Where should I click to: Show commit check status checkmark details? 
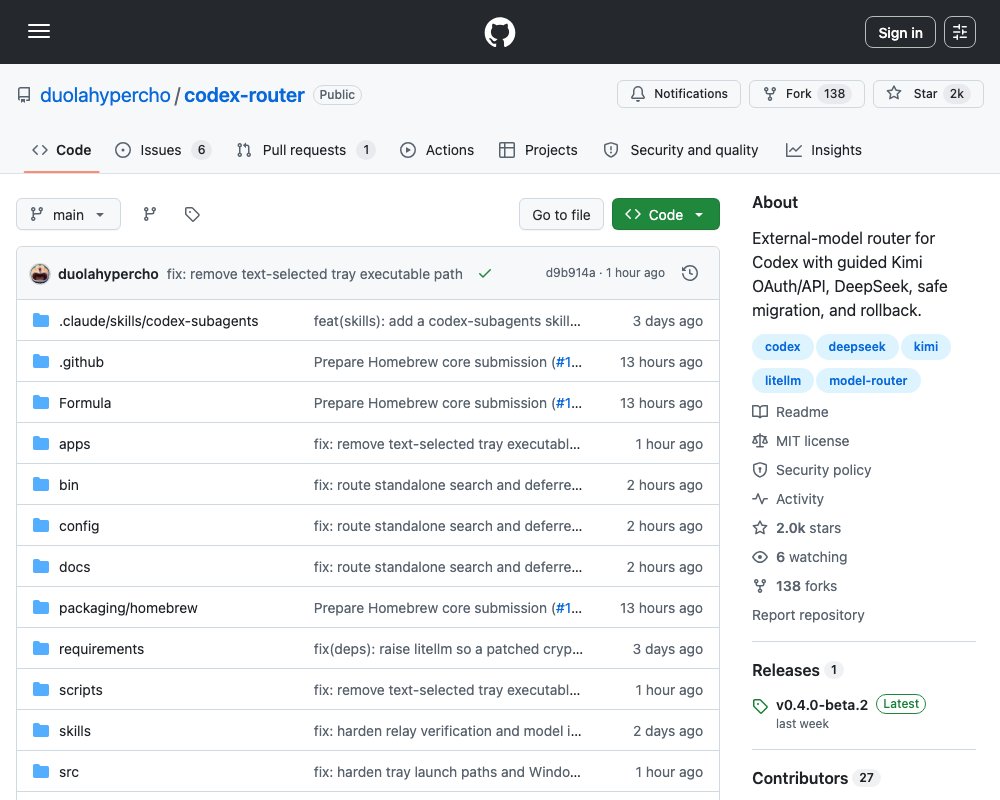[x=485, y=274]
